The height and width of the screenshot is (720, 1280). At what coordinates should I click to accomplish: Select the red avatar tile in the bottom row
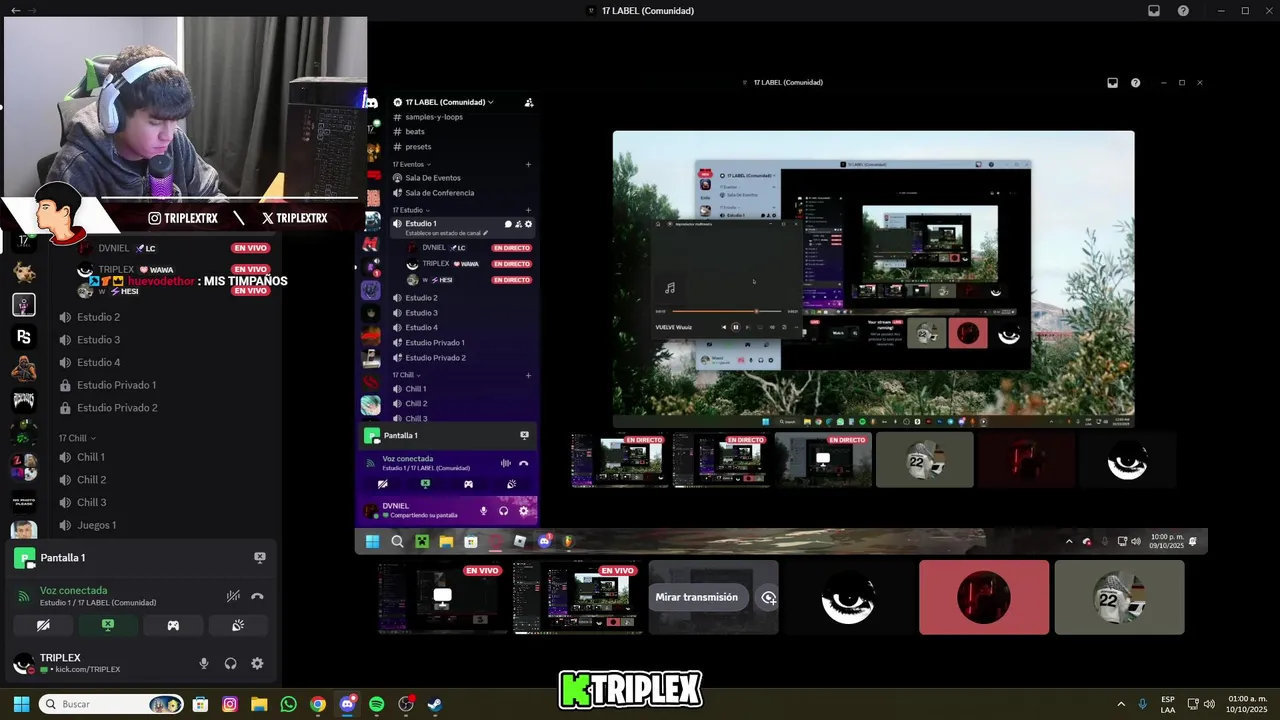pyautogui.click(x=984, y=597)
